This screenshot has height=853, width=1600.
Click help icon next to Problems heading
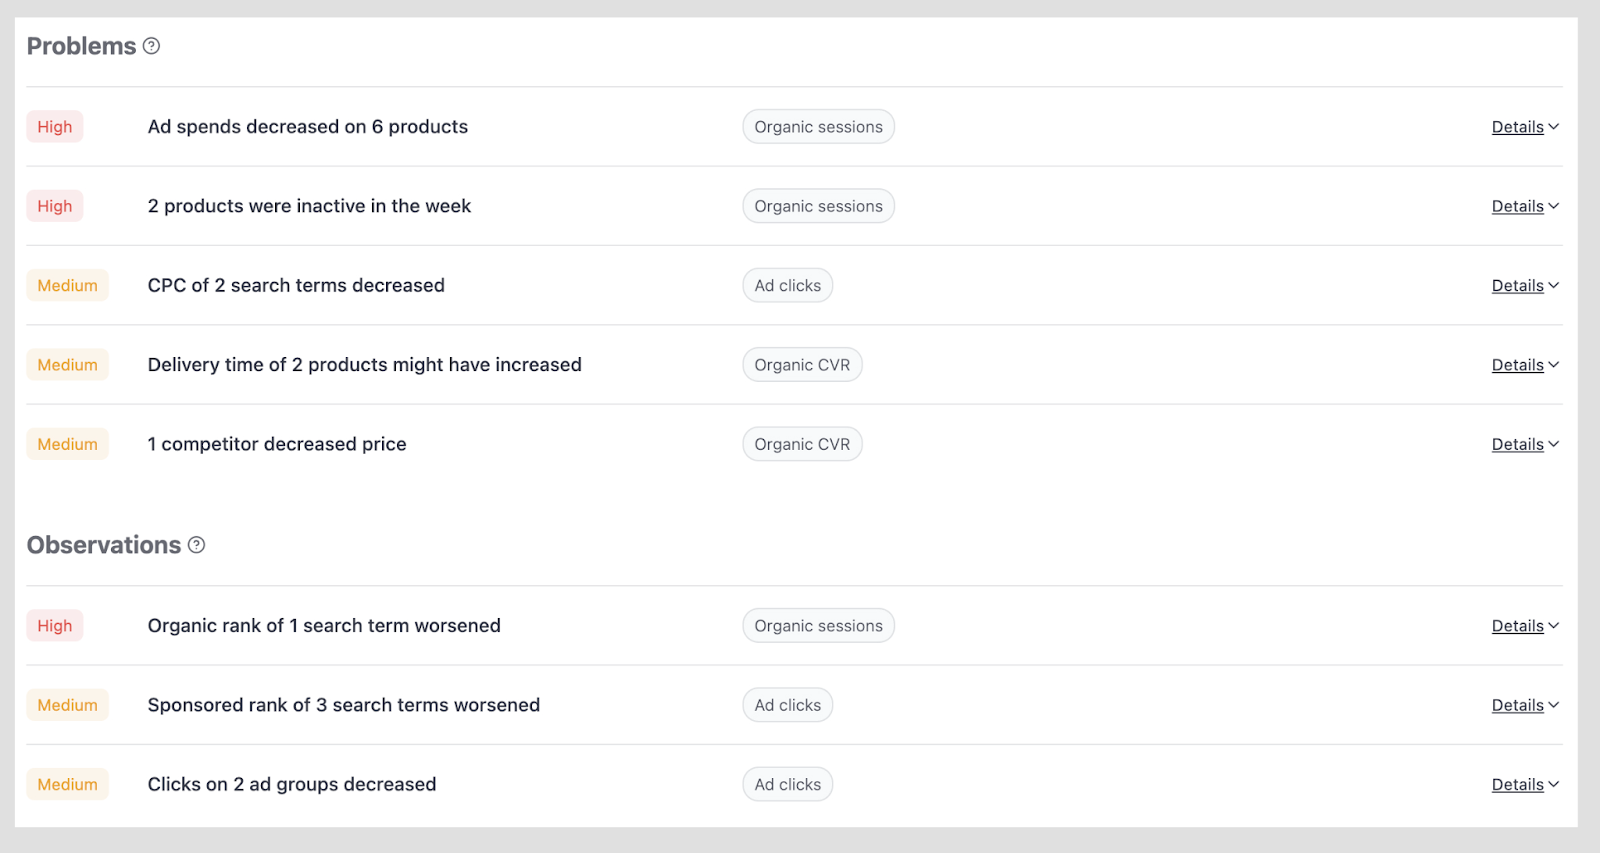[151, 46]
